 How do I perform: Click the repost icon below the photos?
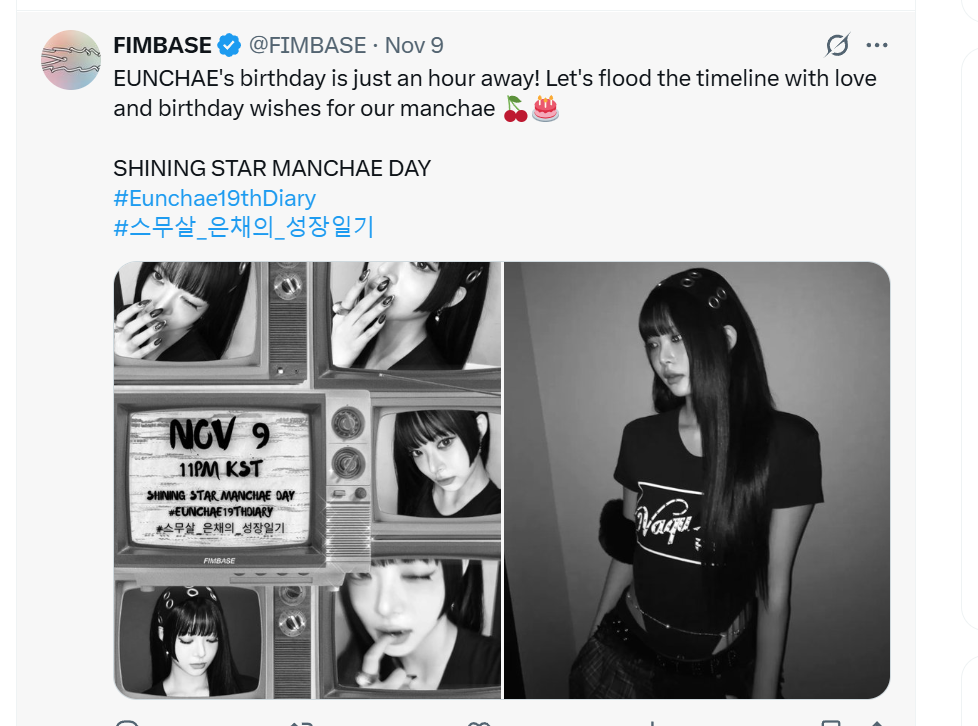[302, 724]
